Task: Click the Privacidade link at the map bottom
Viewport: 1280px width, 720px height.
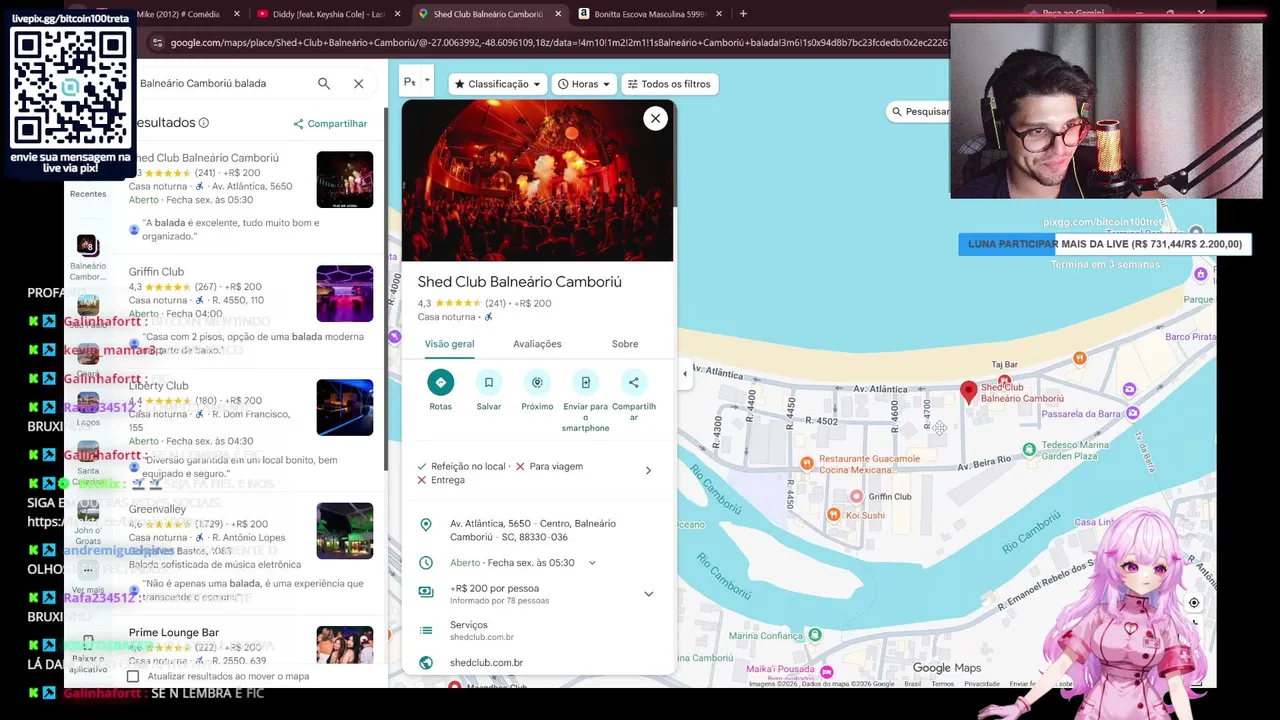Action: pos(982,684)
